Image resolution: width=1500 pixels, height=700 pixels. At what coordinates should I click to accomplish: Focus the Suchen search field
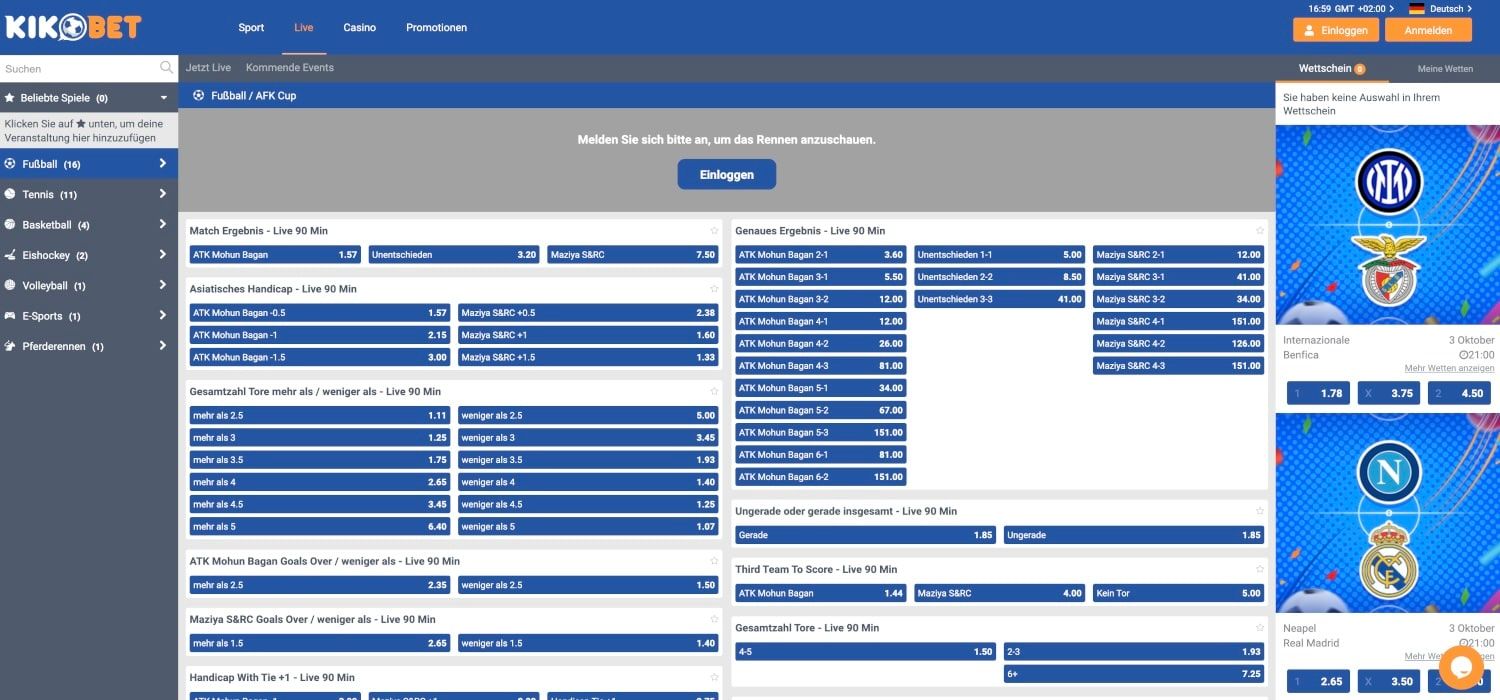[78, 69]
